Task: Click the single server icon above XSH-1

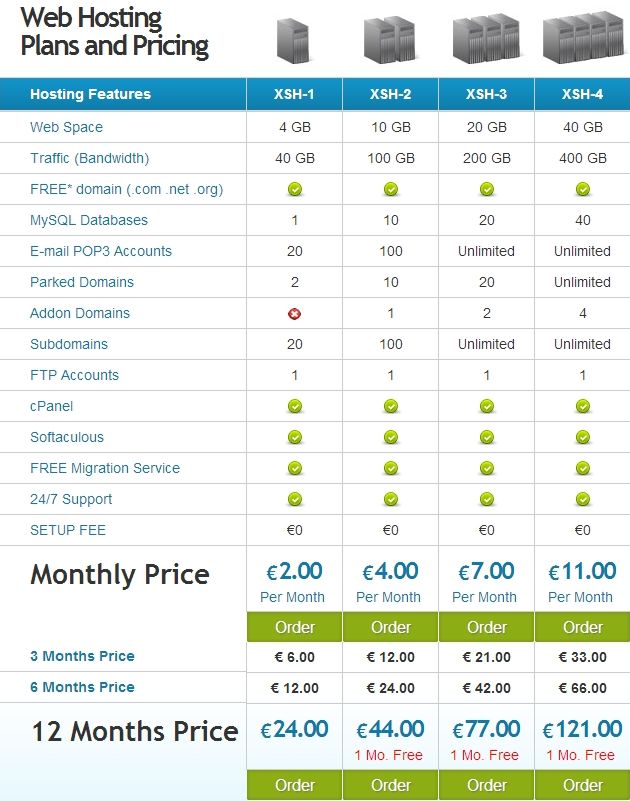Action: point(293,40)
